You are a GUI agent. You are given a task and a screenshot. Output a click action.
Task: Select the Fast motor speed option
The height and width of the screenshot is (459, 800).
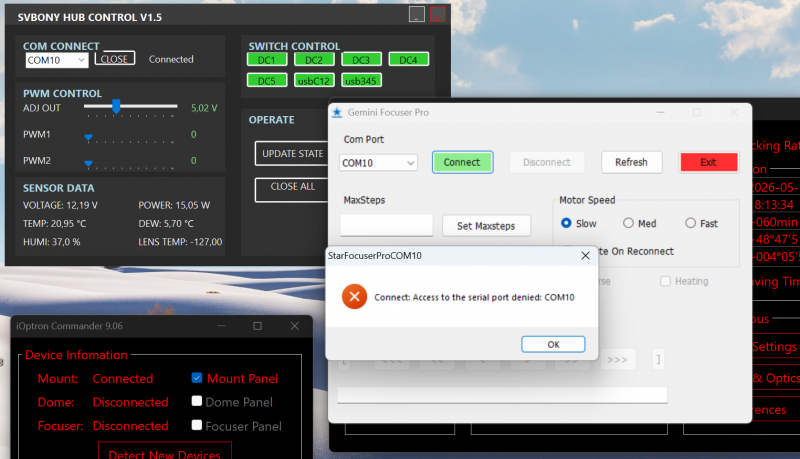(x=690, y=223)
